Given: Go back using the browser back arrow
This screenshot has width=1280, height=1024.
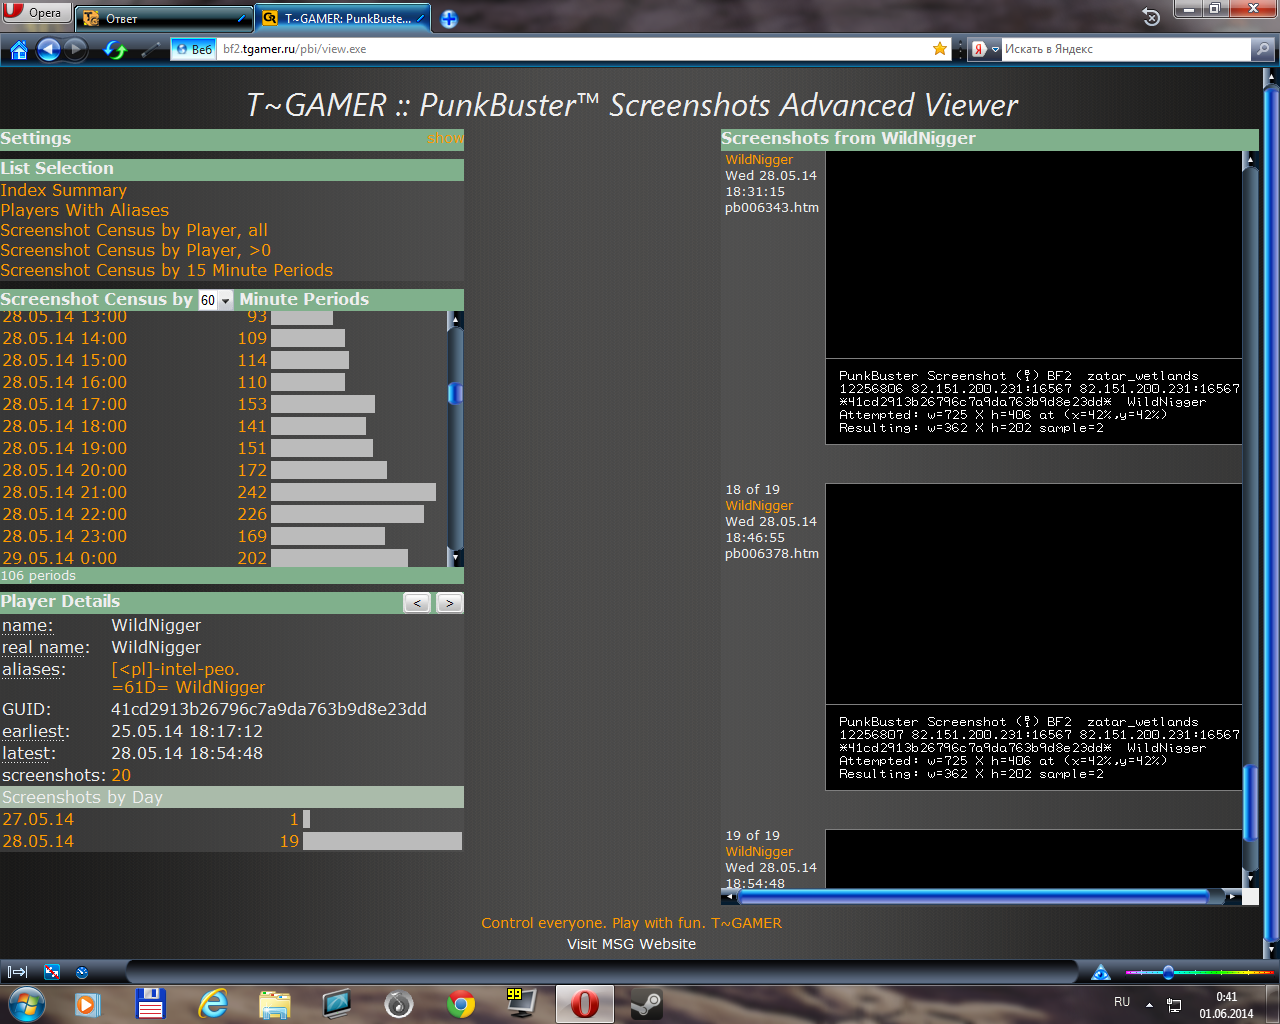Looking at the screenshot, I should [49, 49].
